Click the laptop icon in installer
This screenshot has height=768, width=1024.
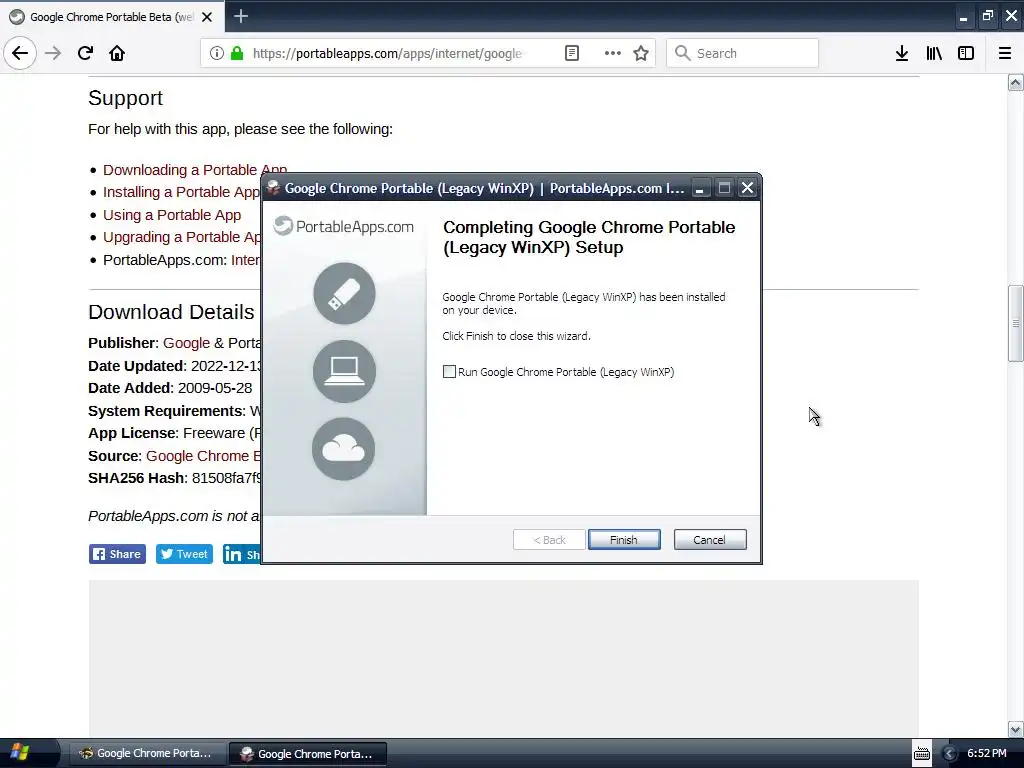click(344, 371)
